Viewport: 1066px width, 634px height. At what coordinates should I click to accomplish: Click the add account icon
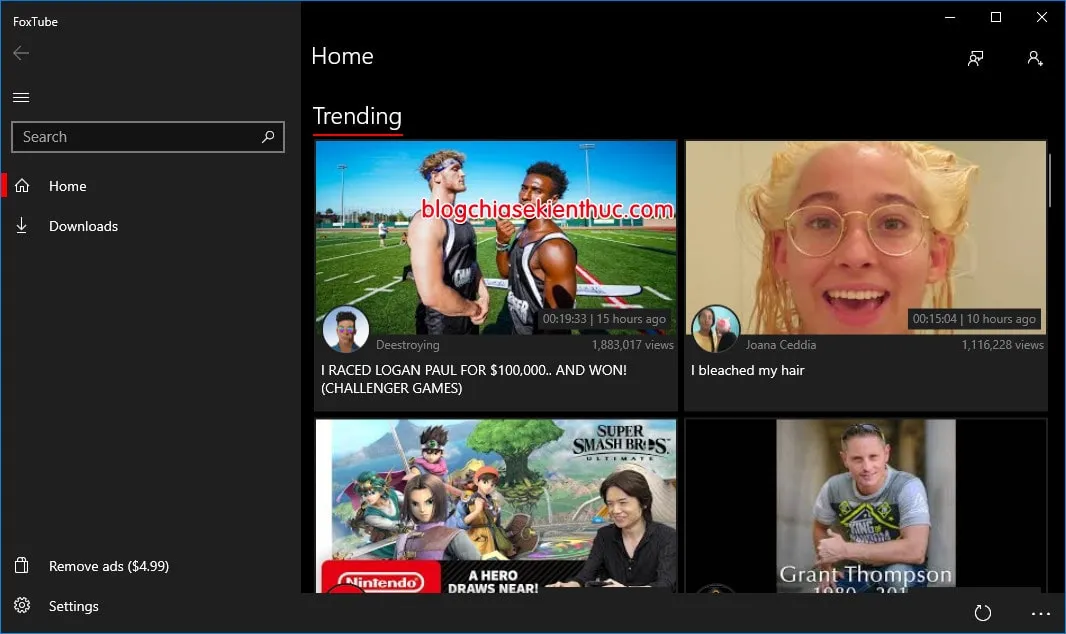pos(1035,58)
